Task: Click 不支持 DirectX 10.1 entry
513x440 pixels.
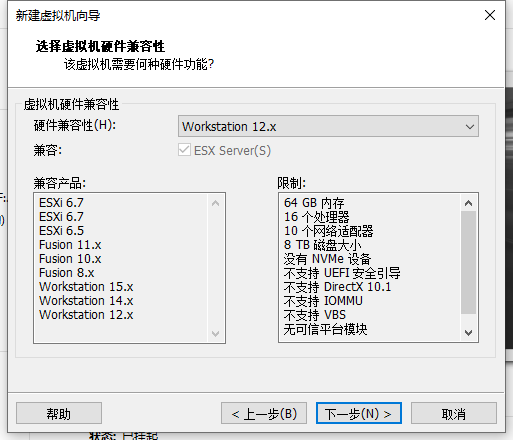Action: [337, 287]
